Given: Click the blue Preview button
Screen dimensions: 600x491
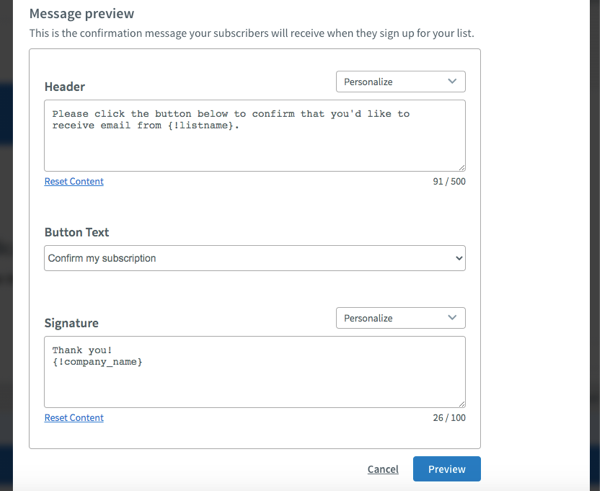Looking at the screenshot, I should click(x=447, y=469).
